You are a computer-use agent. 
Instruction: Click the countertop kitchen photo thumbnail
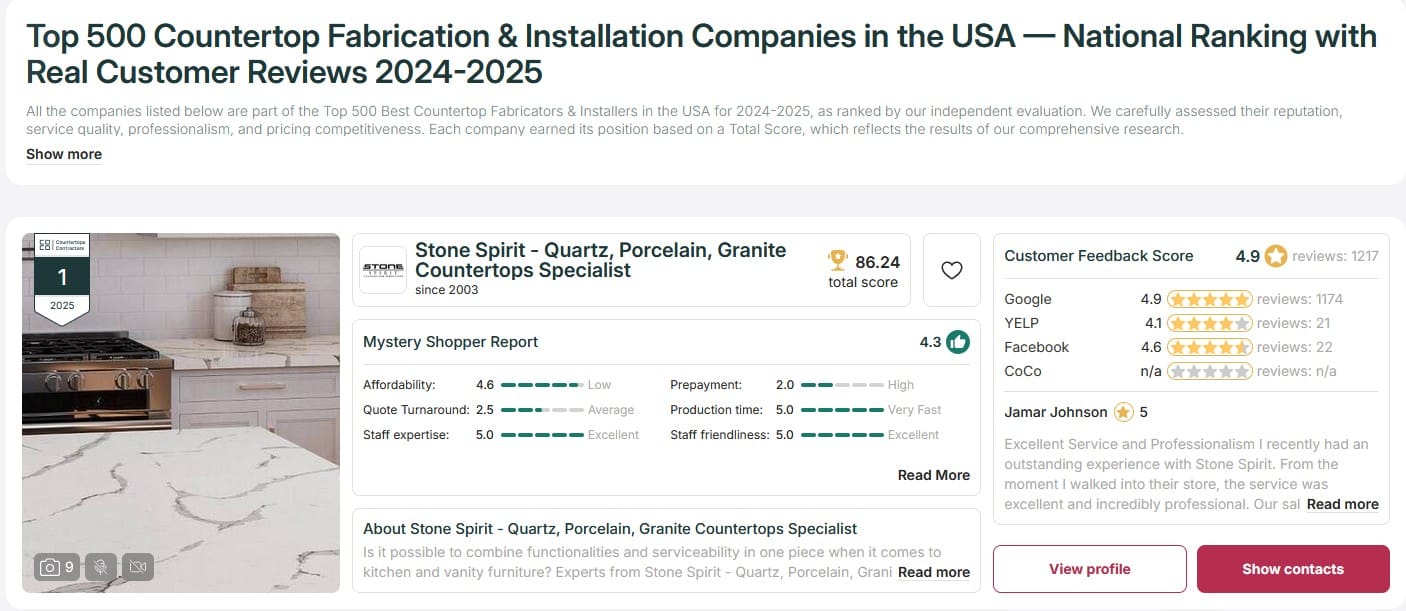click(x=181, y=413)
